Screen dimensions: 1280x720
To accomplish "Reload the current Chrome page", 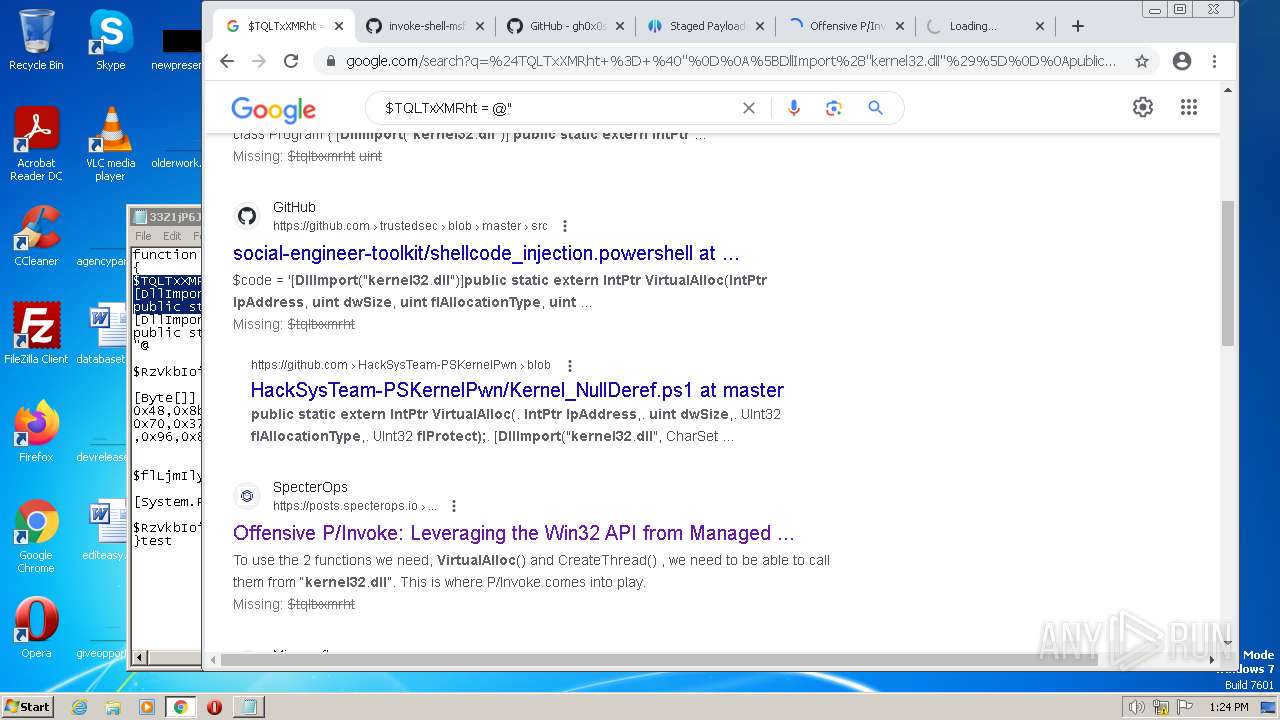I will pyautogui.click(x=291, y=61).
